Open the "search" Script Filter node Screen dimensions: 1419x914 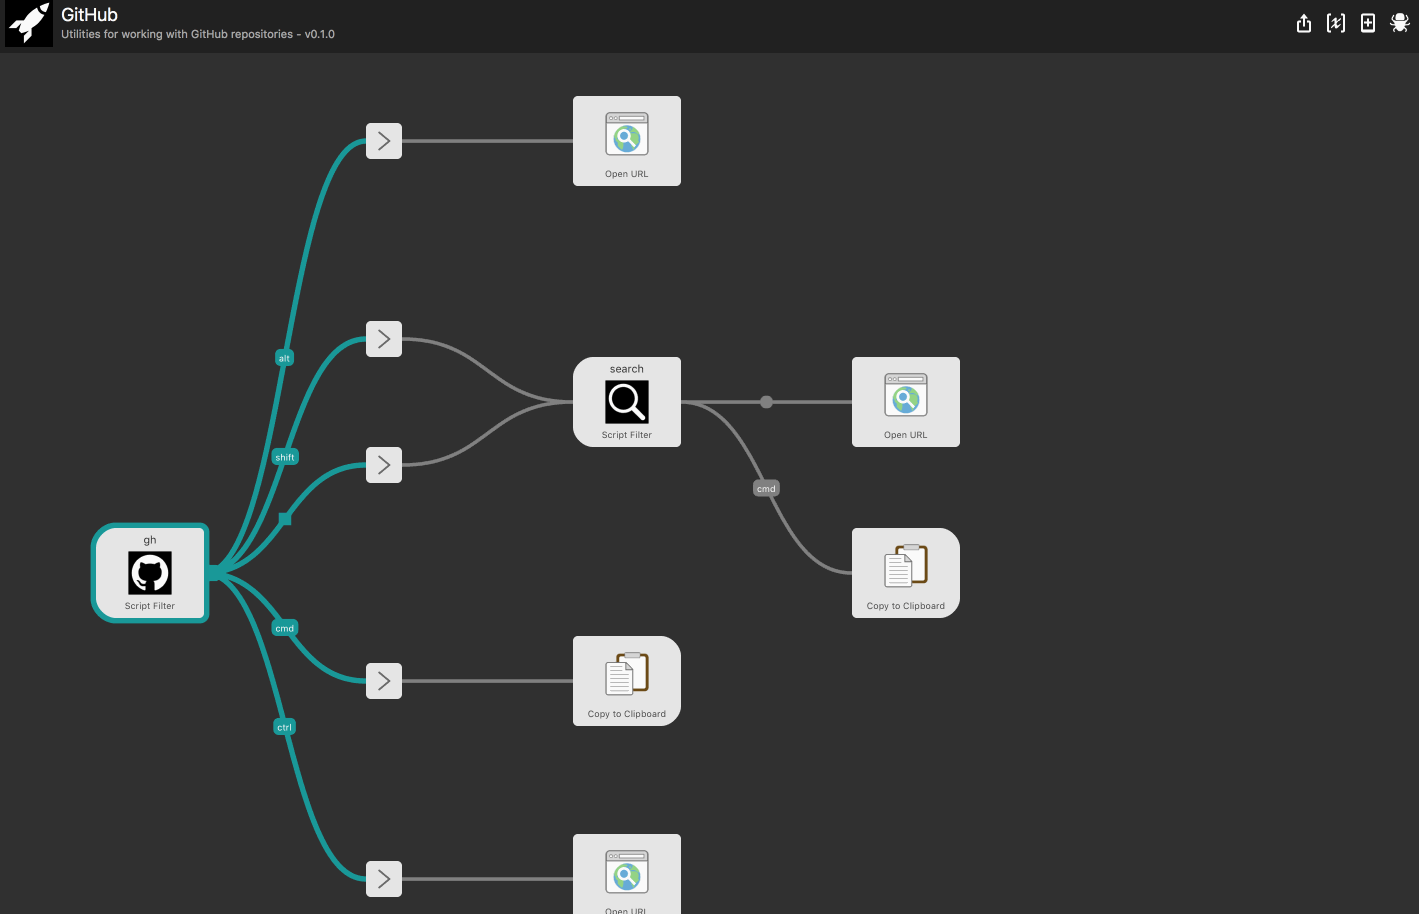(626, 401)
